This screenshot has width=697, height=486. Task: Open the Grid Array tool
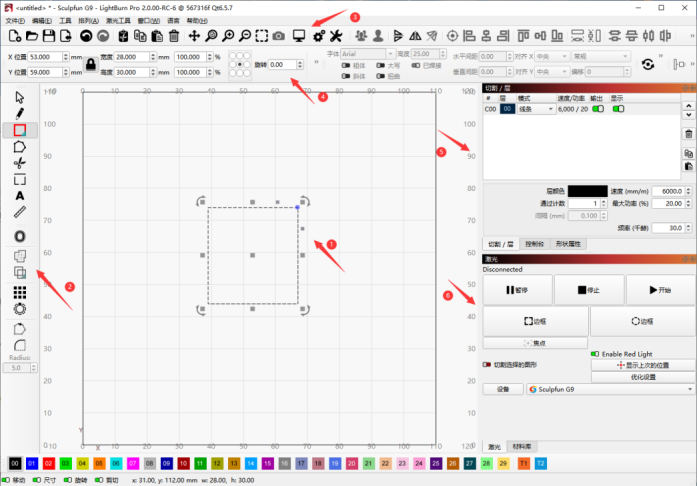pyautogui.click(x=20, y=292)
